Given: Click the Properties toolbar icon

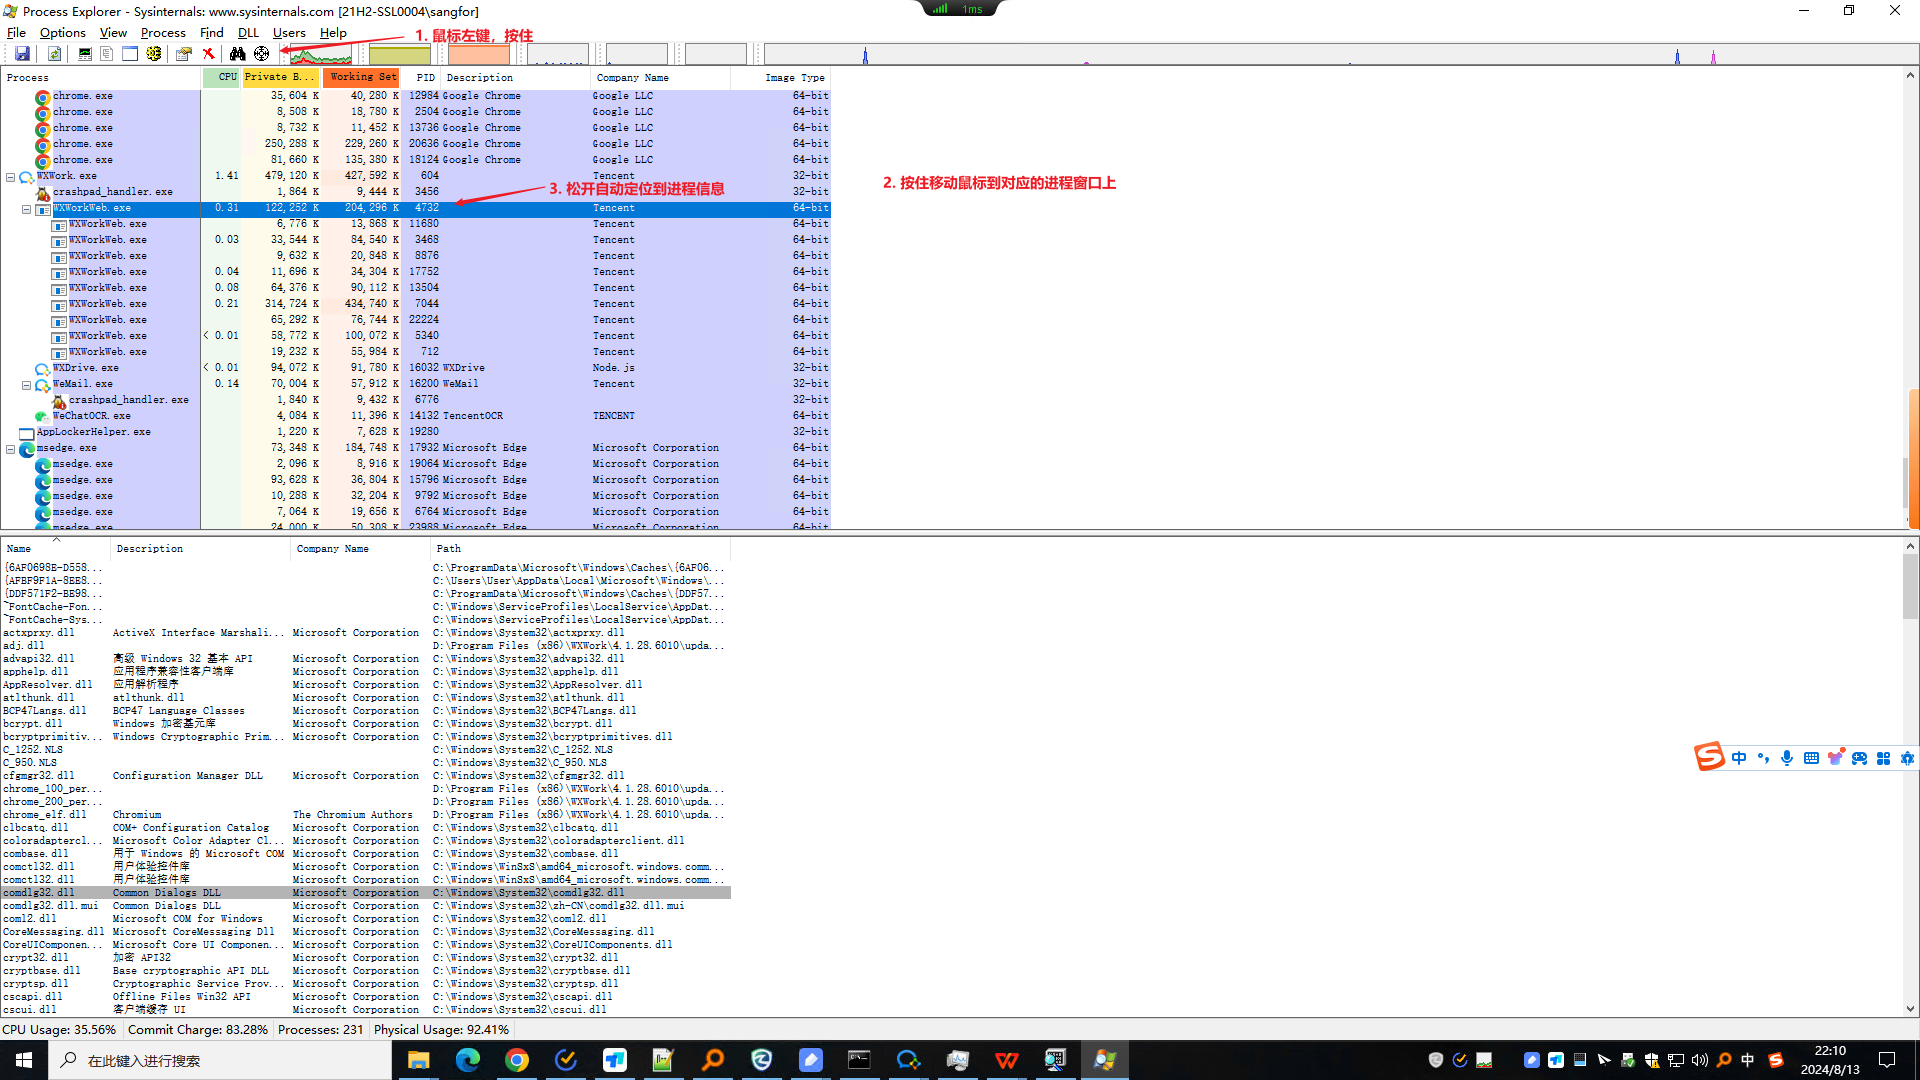Looking at the screenshot, I should click(x=184, y=54).
